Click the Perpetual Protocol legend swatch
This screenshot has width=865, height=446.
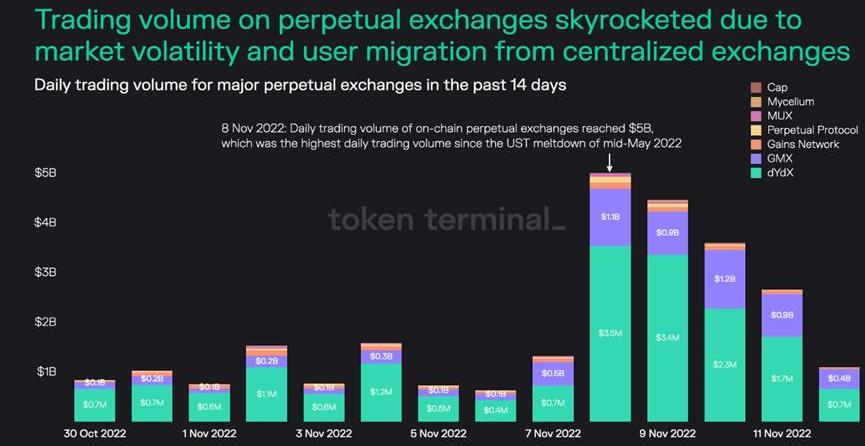[x=754, y=131]
